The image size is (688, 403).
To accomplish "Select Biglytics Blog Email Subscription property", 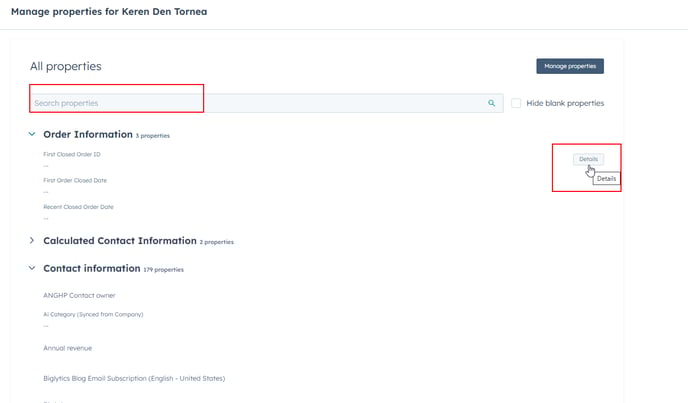I will pos(134,378).
